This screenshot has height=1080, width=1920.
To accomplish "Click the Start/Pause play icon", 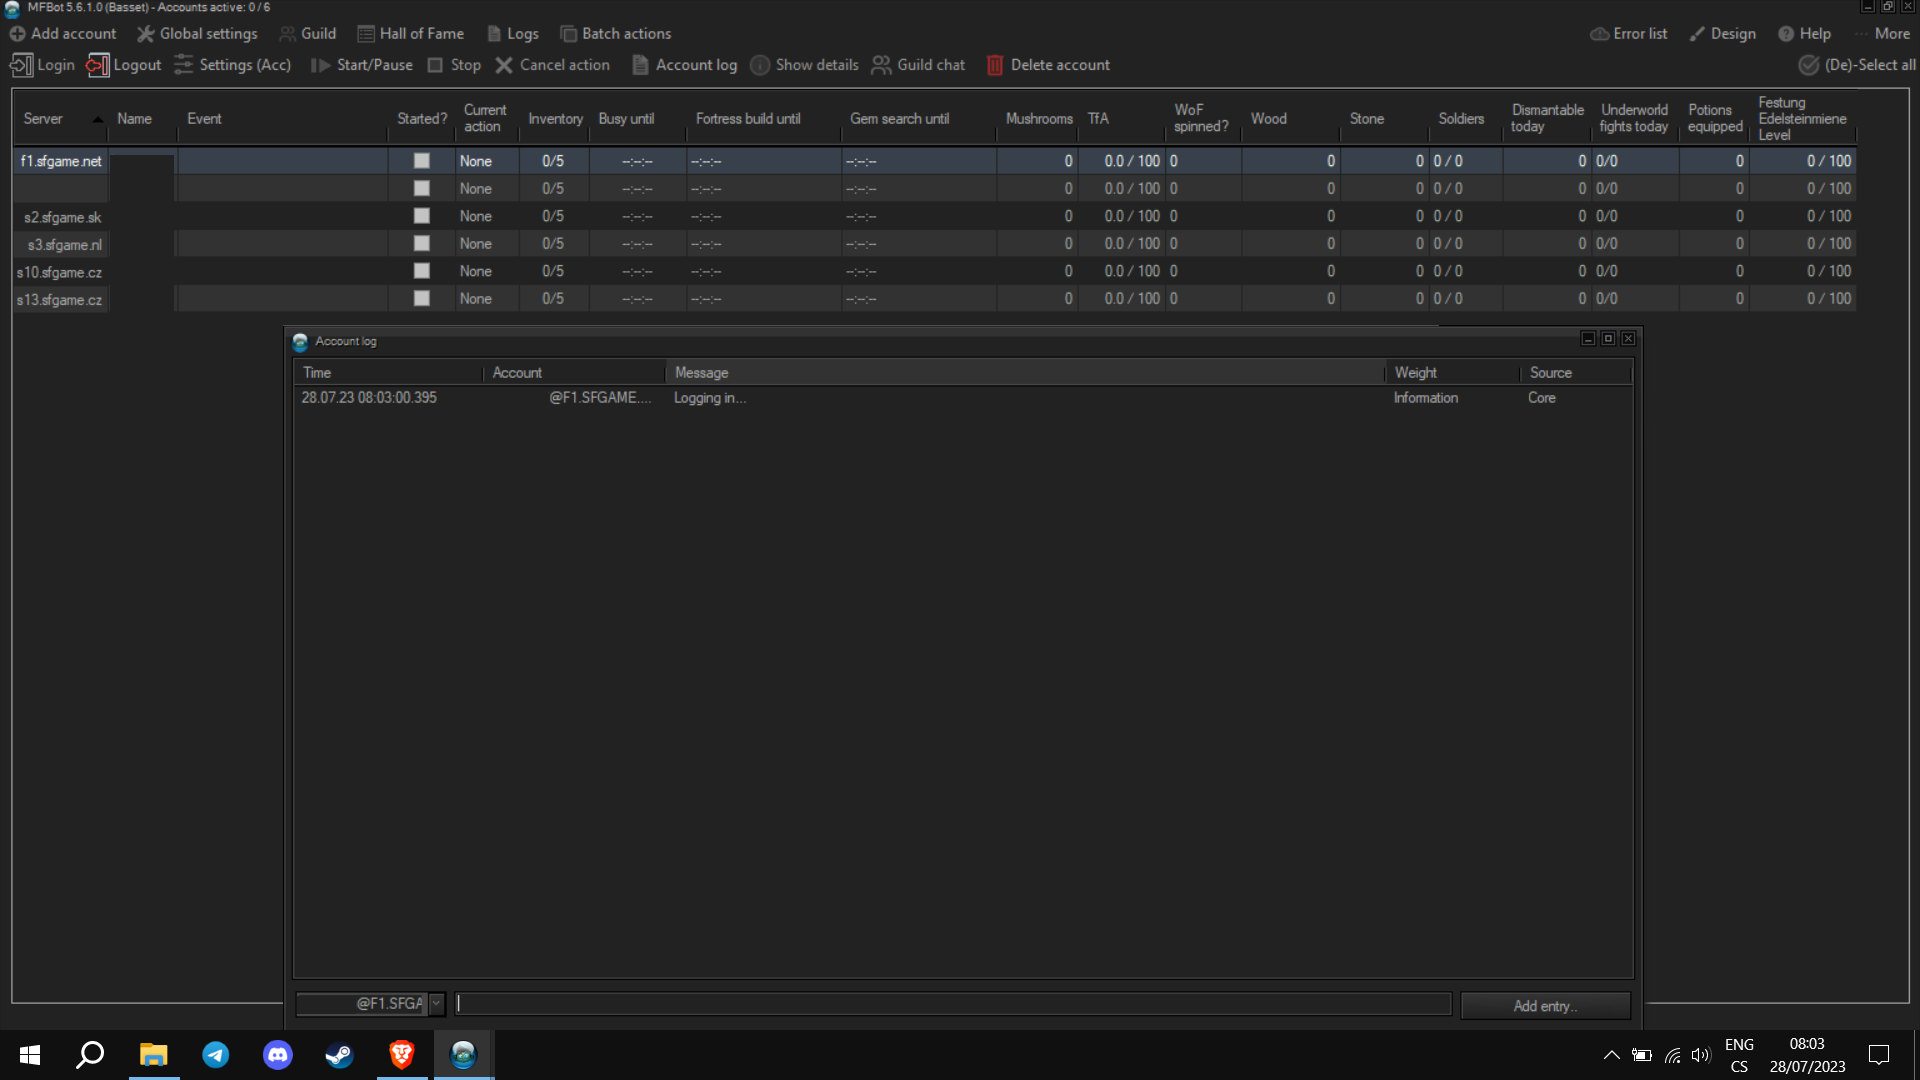I will coord(320,65).
